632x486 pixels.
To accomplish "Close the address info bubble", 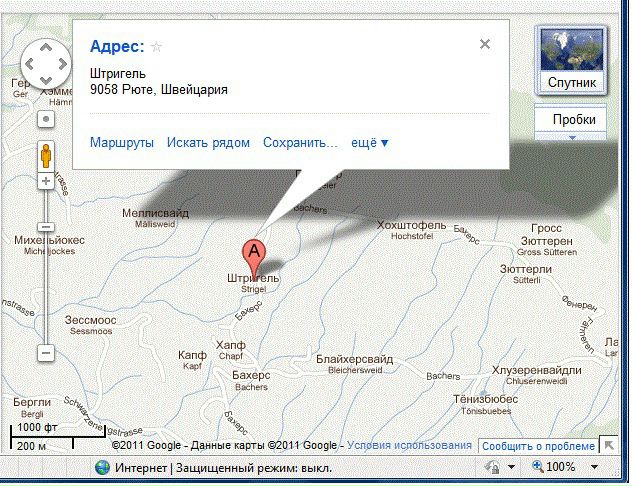I will [x=485, y=44].
